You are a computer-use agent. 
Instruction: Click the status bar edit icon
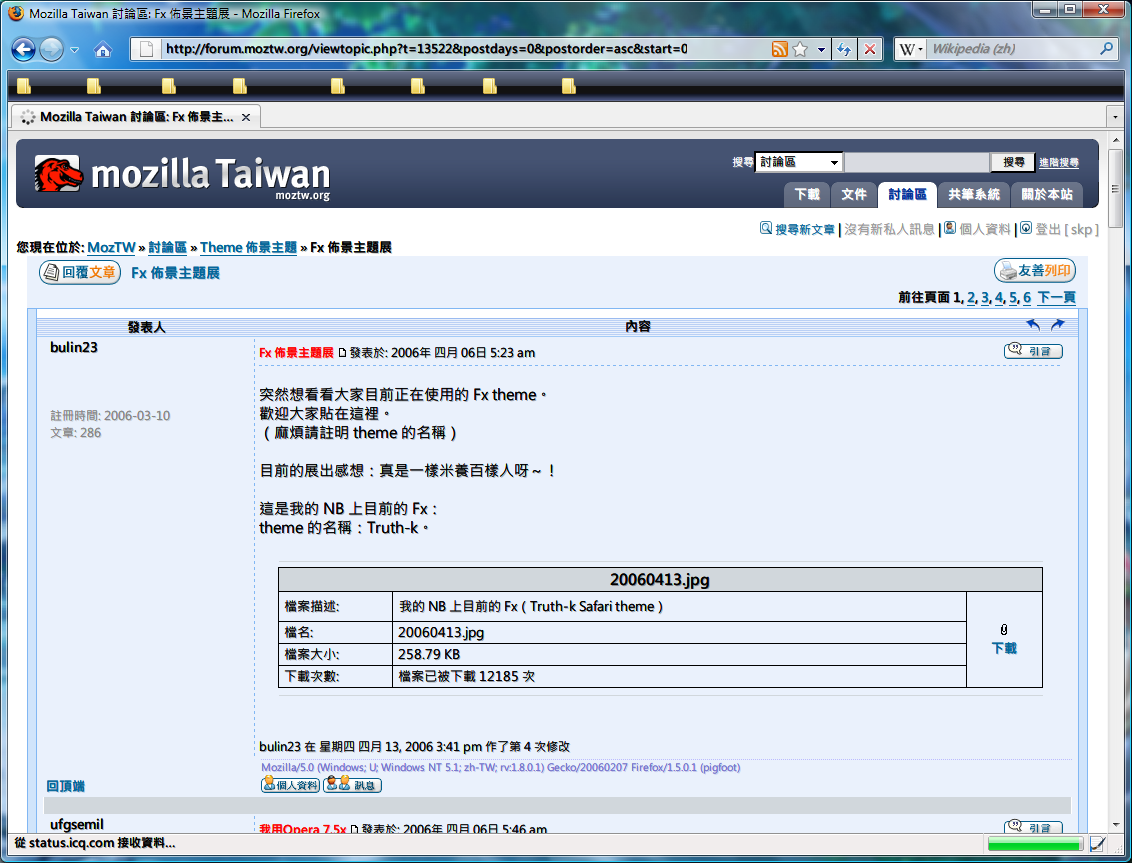1098,843
